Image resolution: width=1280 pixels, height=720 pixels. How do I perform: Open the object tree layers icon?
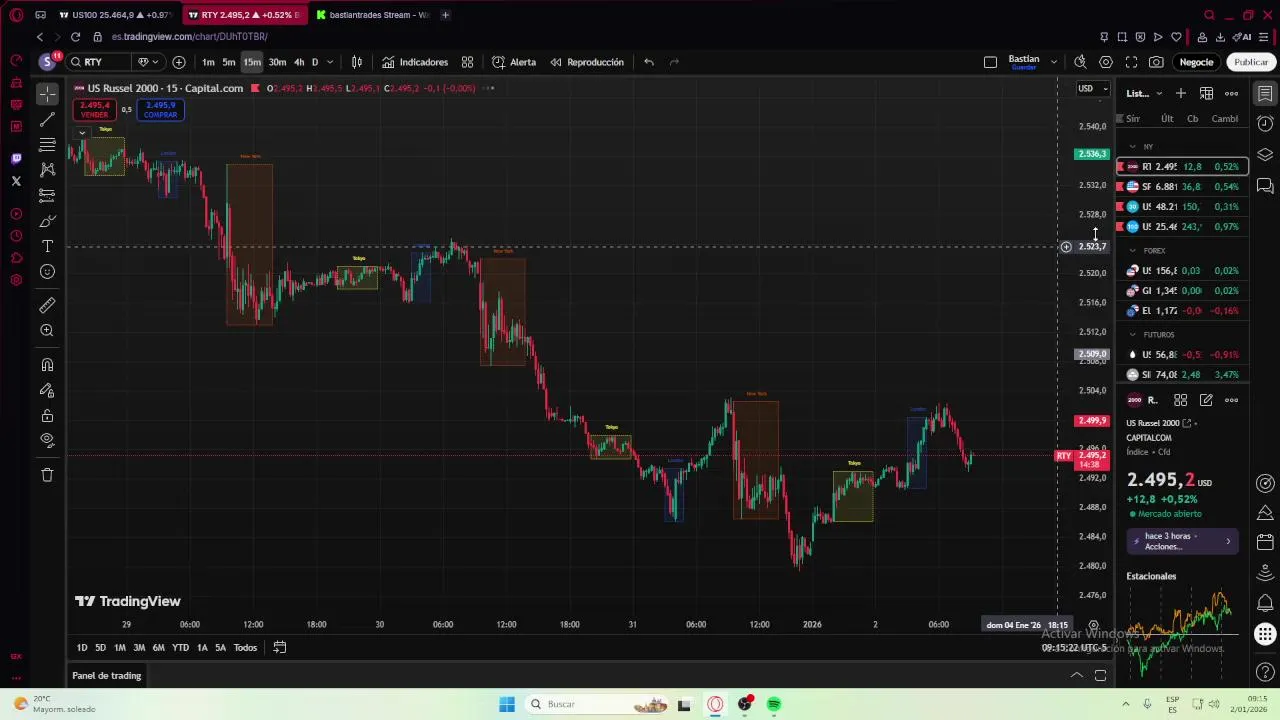click(1265, 155)
